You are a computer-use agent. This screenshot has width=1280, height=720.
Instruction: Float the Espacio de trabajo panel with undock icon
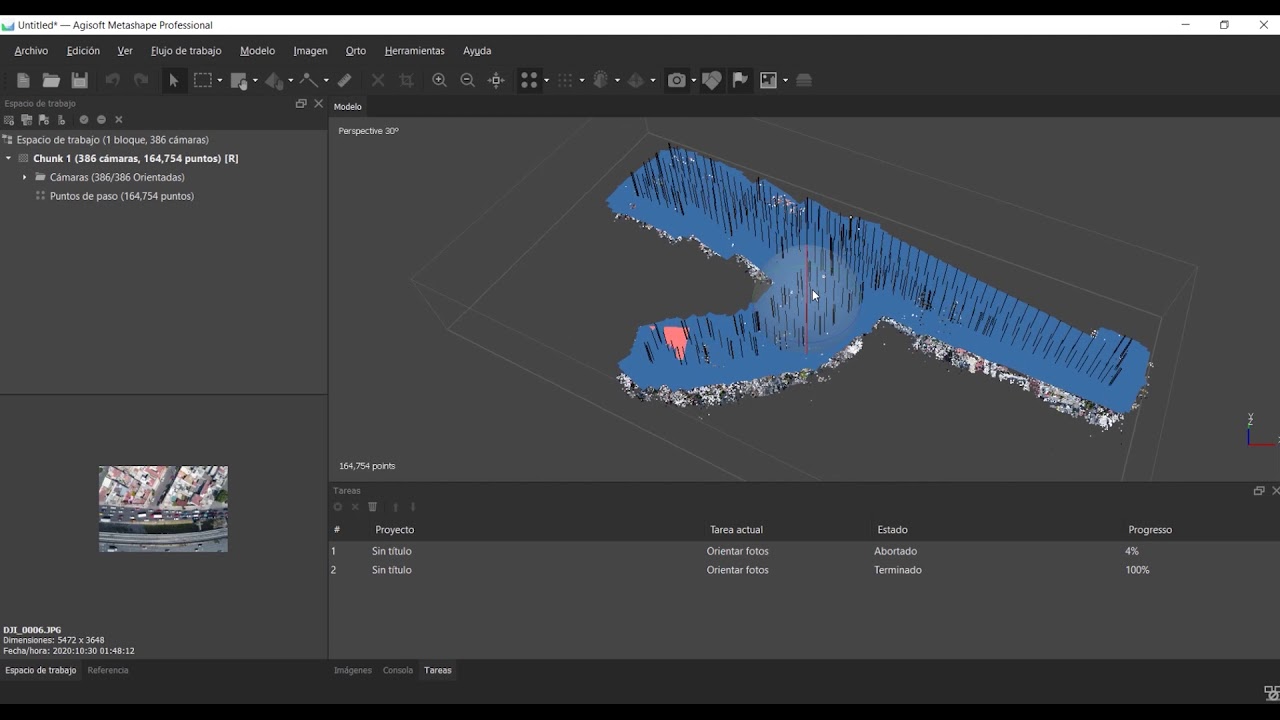301,103
